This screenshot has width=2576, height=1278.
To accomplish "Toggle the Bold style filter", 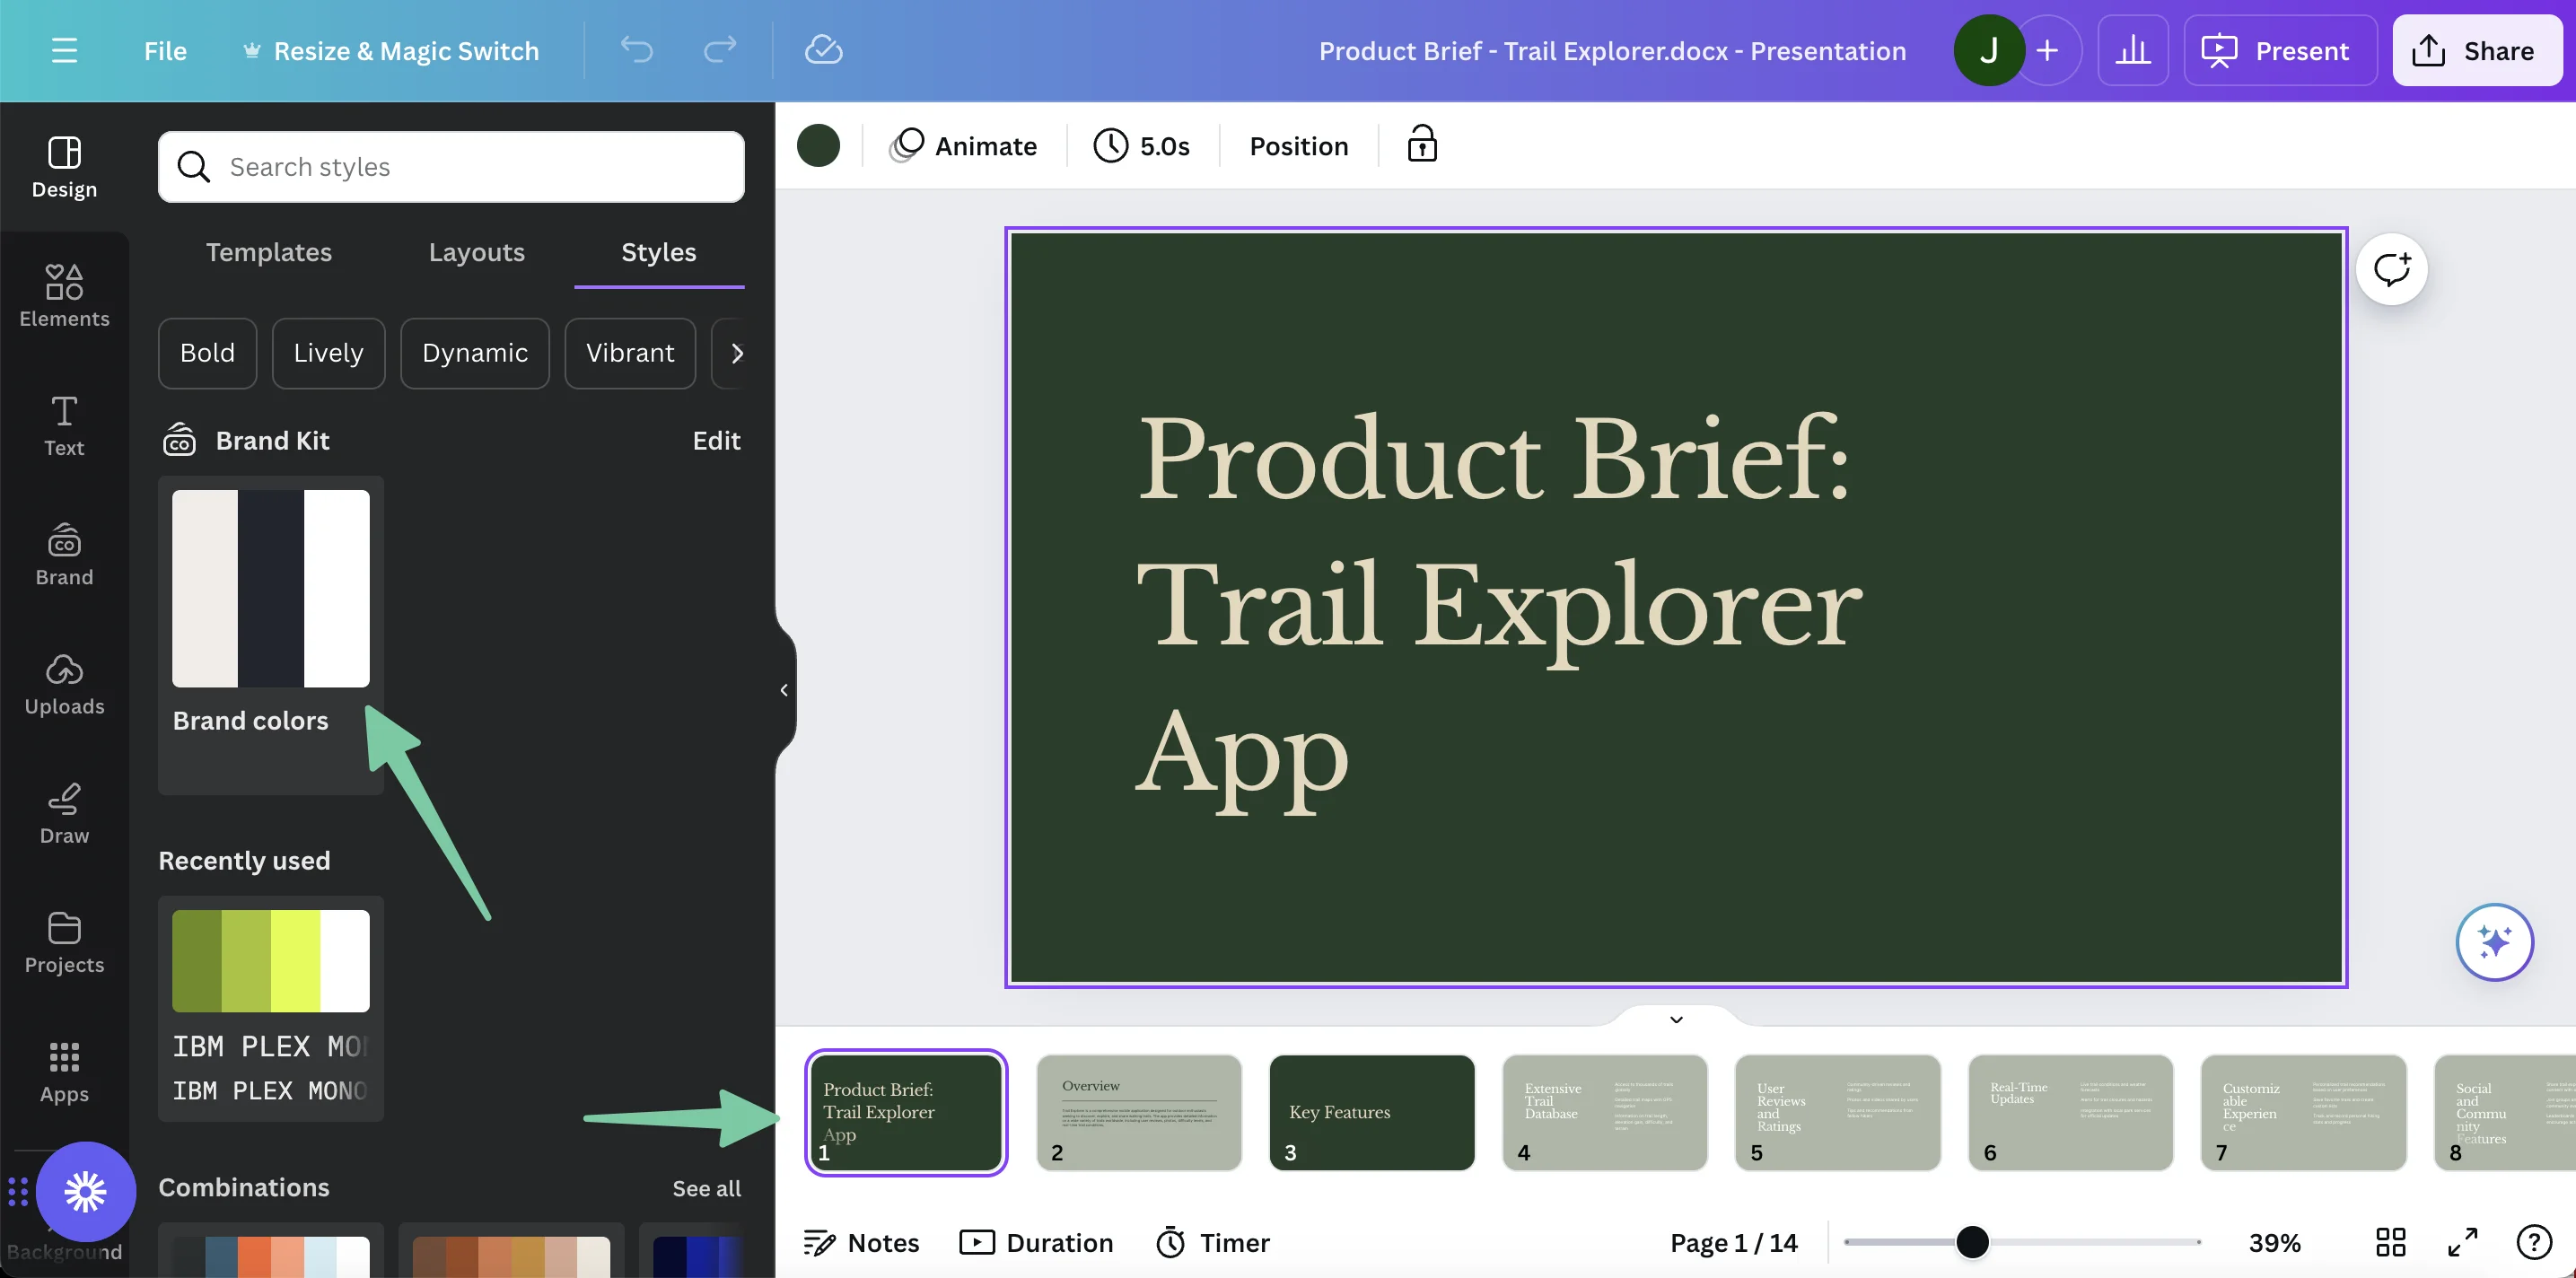I will pos(207,352).
